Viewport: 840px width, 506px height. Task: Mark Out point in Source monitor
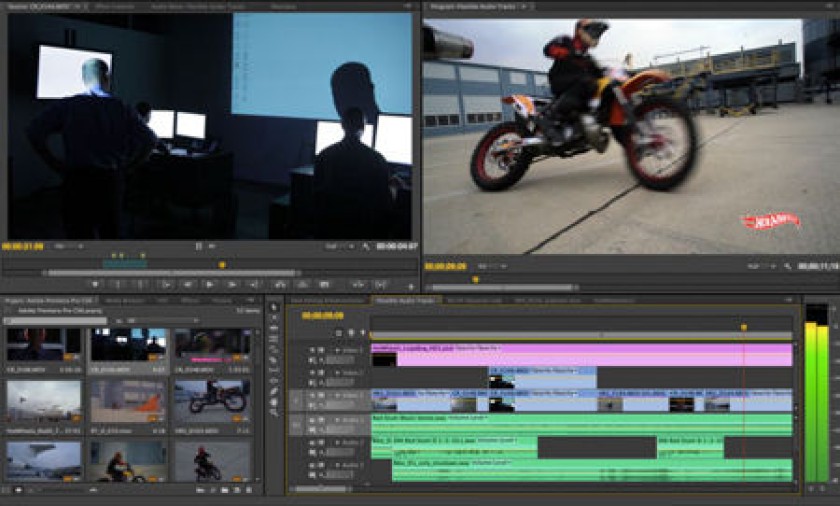pyautogui.click(x=140, y=284)
